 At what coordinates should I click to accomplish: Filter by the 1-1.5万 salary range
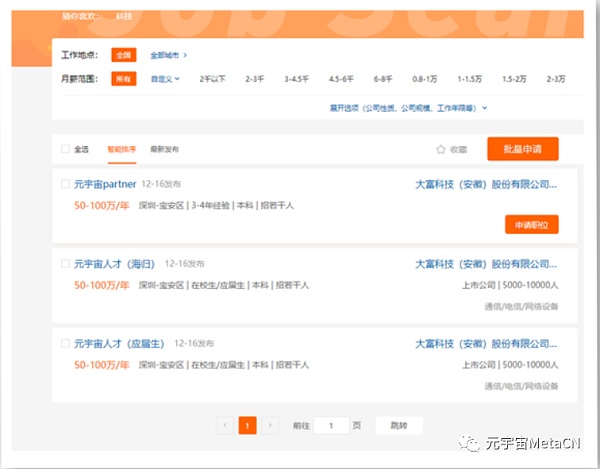pyautogui.click(x=470, y=78)
